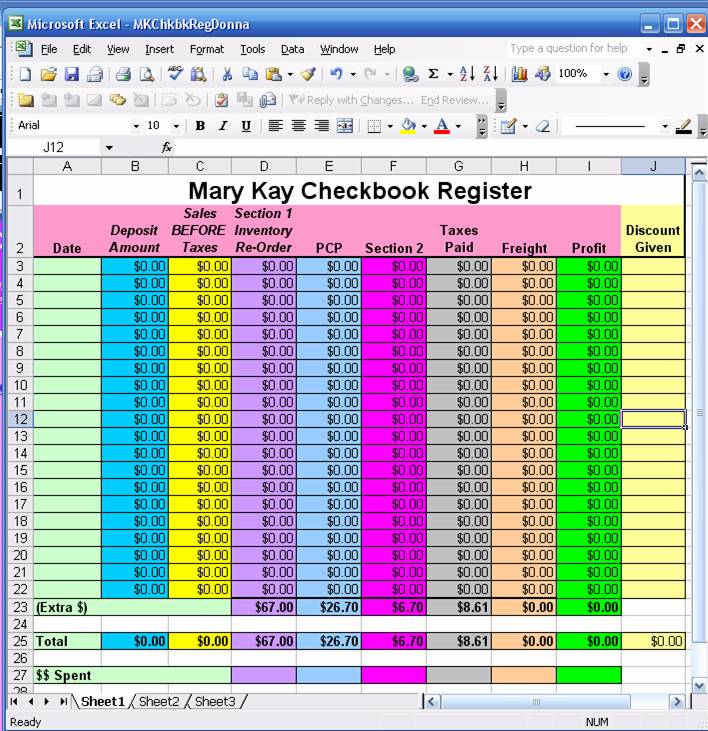The image size is (708, 731).
Task: Click the $$ Spent label cell
Action: click(133, 675)
